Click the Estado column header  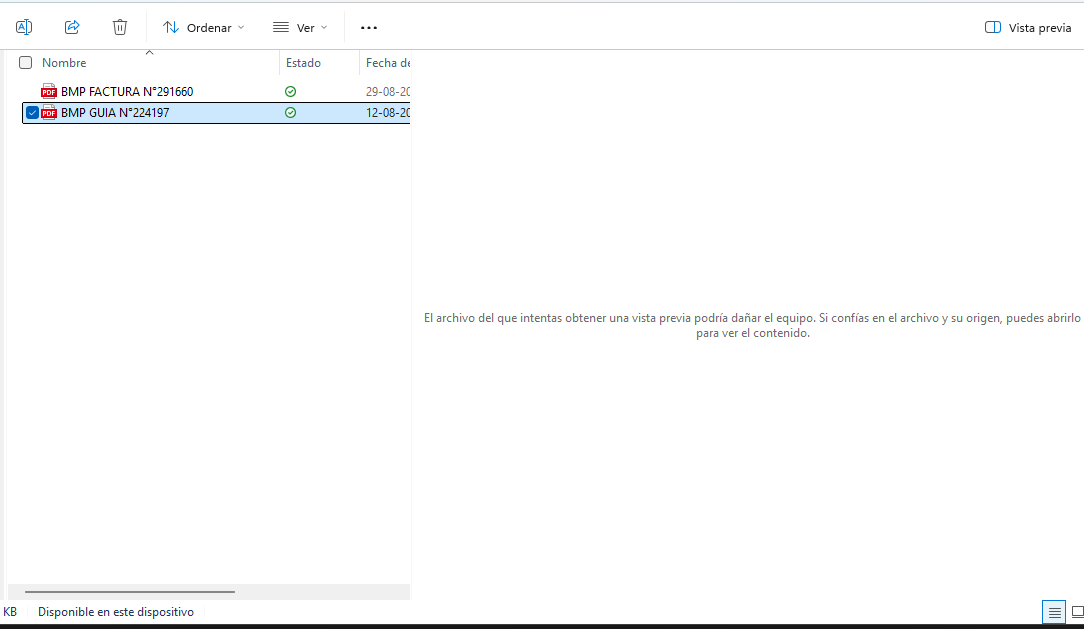tap(302, 62)
